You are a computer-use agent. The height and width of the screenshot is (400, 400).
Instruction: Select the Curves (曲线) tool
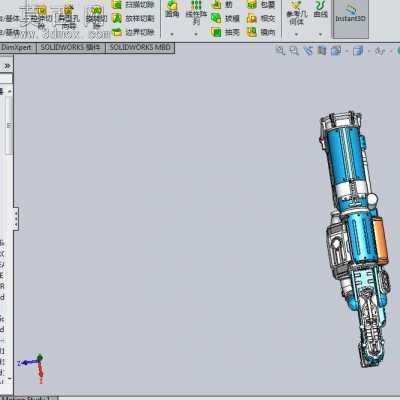pyautogui.click(x=321, y=9)
